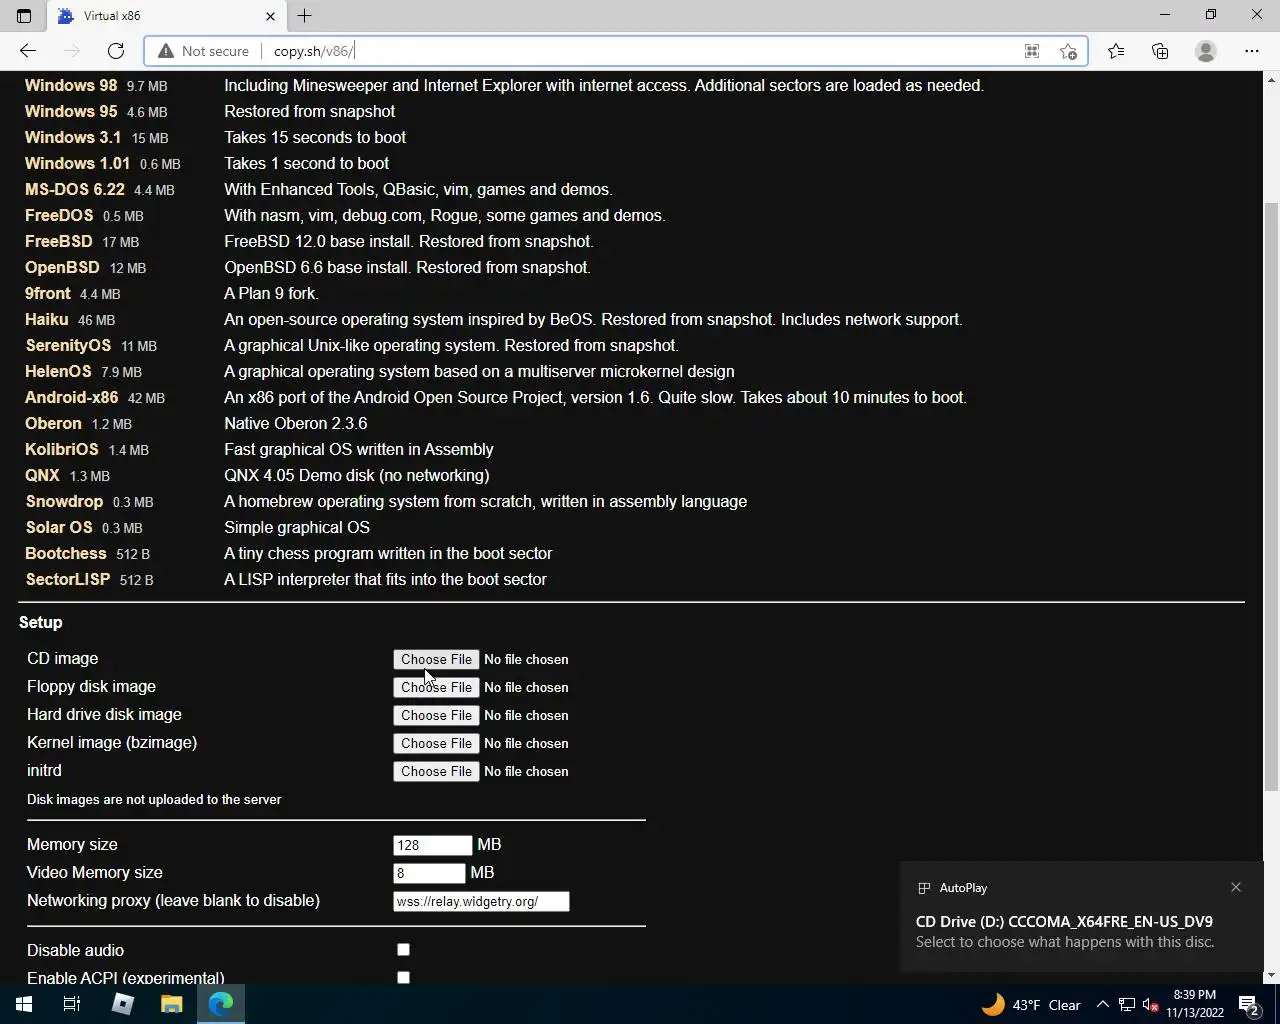This screenshot has width=1280, height=1024.
Task: Launch Solar OS
Action: click(59, 527)
